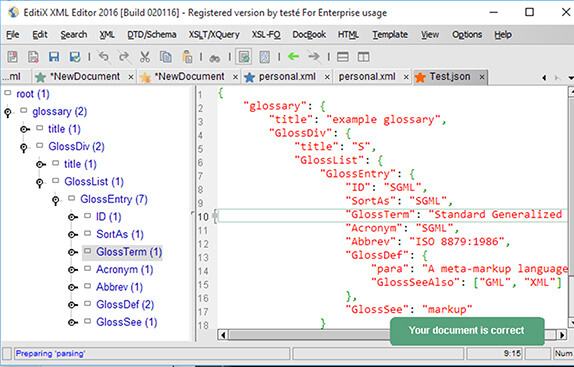Open the HTML menu
The width and height of the screenshot is (574, 367).
tap(348, 35)
